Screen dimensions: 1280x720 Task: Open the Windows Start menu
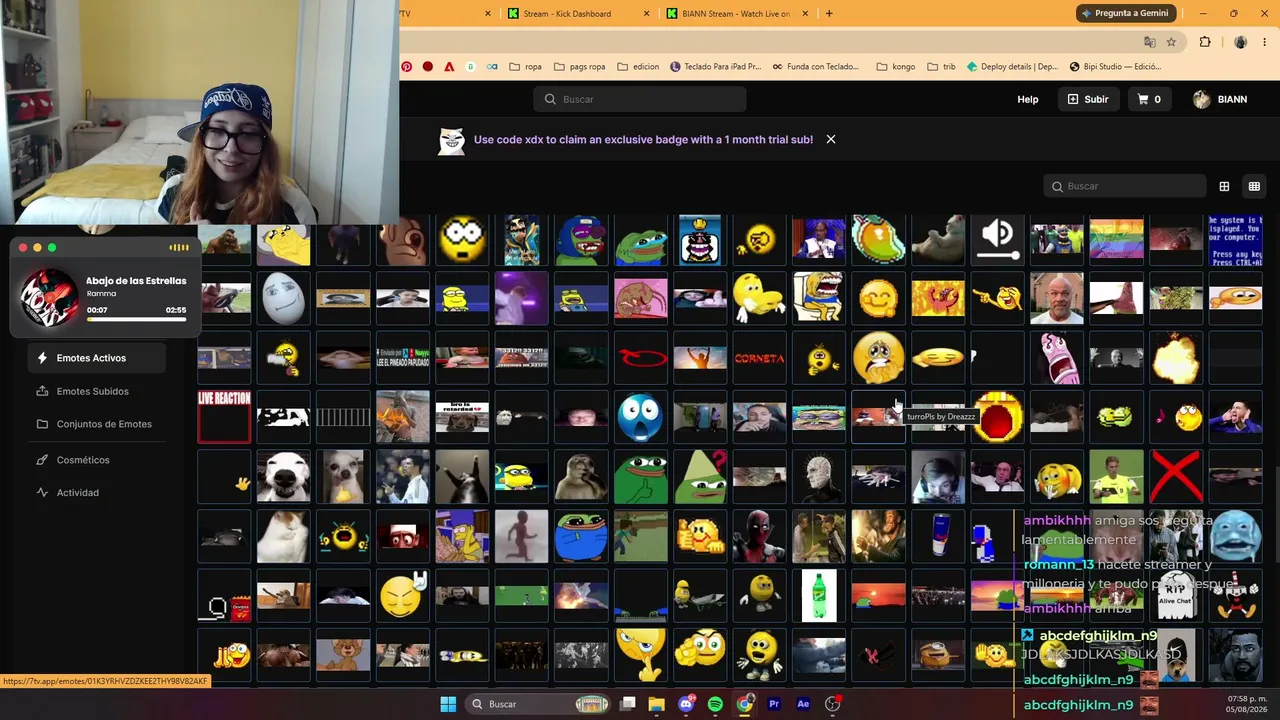click(448, 704)
